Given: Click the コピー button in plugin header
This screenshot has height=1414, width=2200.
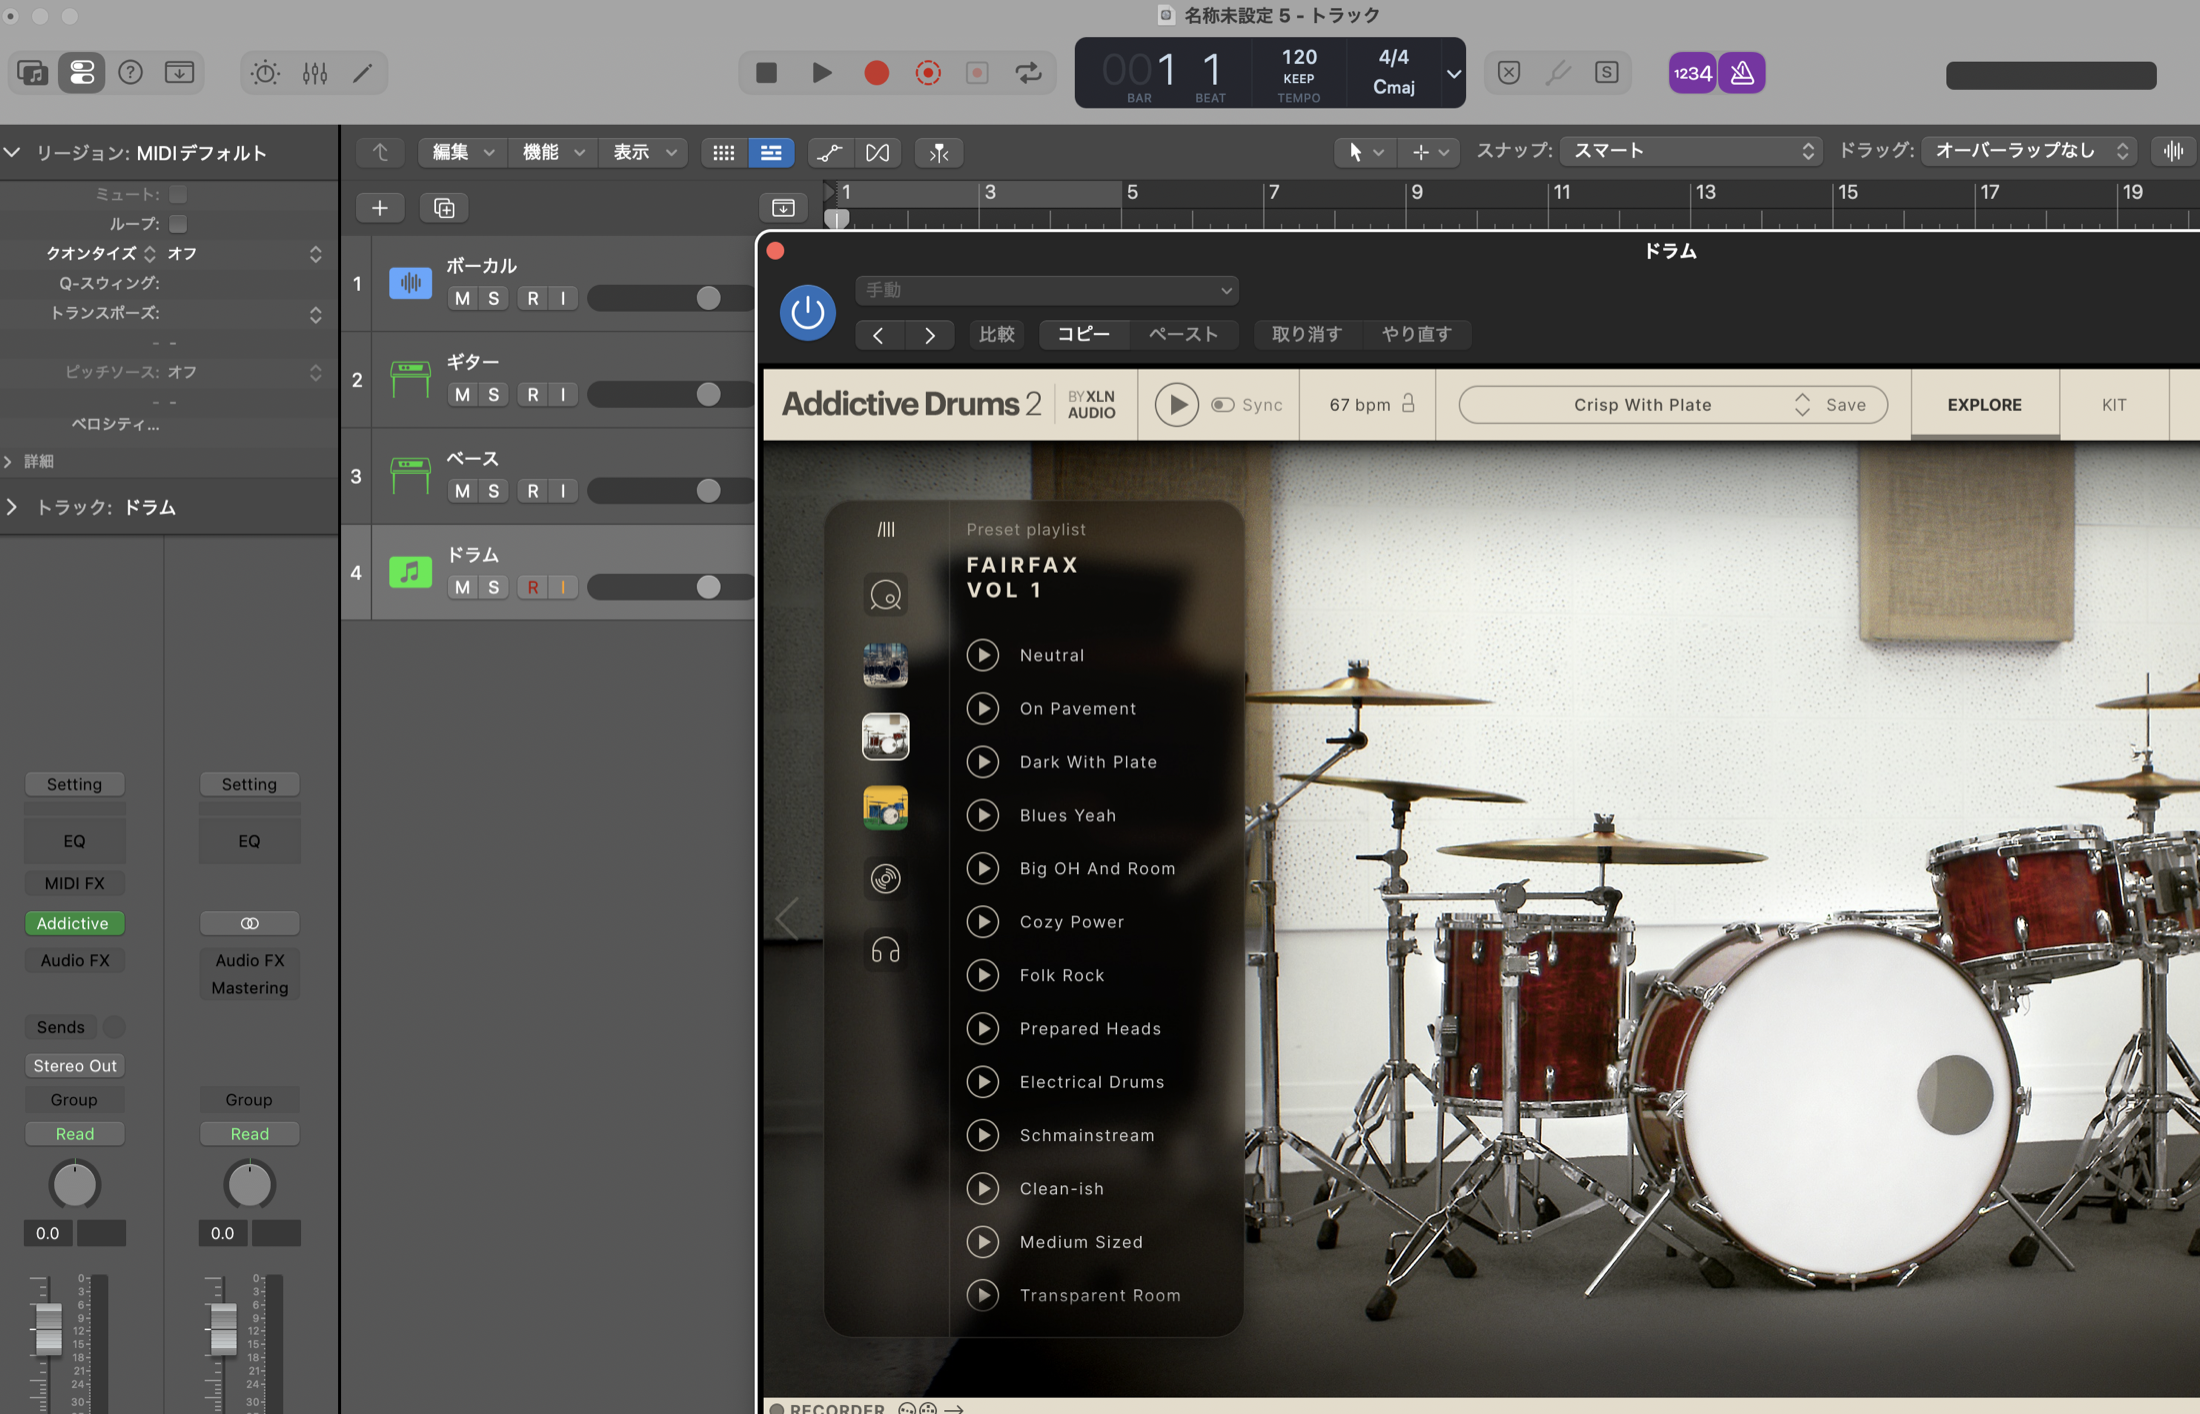Looking at the screenshot, I should [x=1083, y=334].
